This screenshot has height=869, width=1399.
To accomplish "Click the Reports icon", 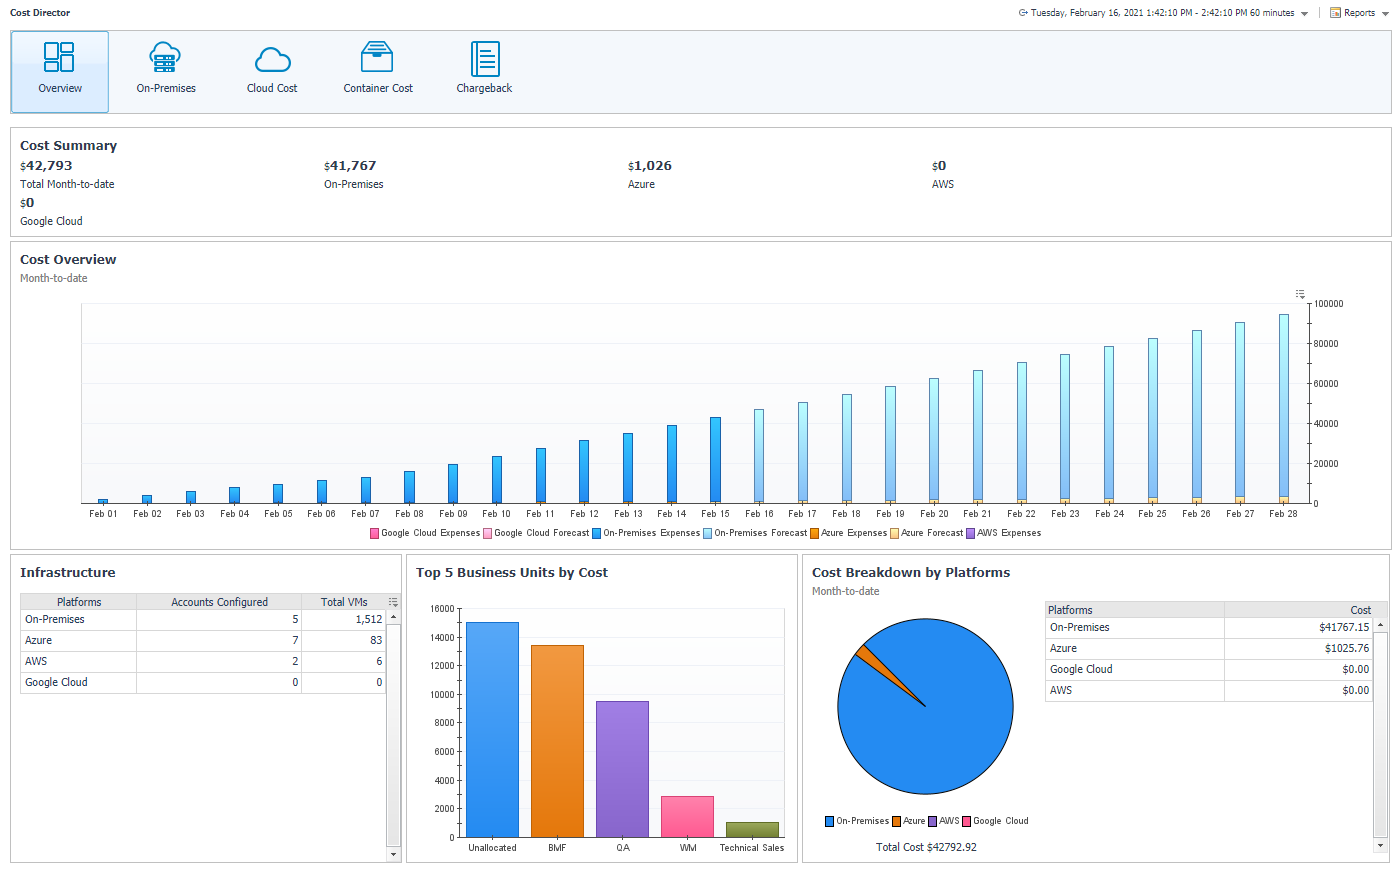I will tap(1335, 13).
